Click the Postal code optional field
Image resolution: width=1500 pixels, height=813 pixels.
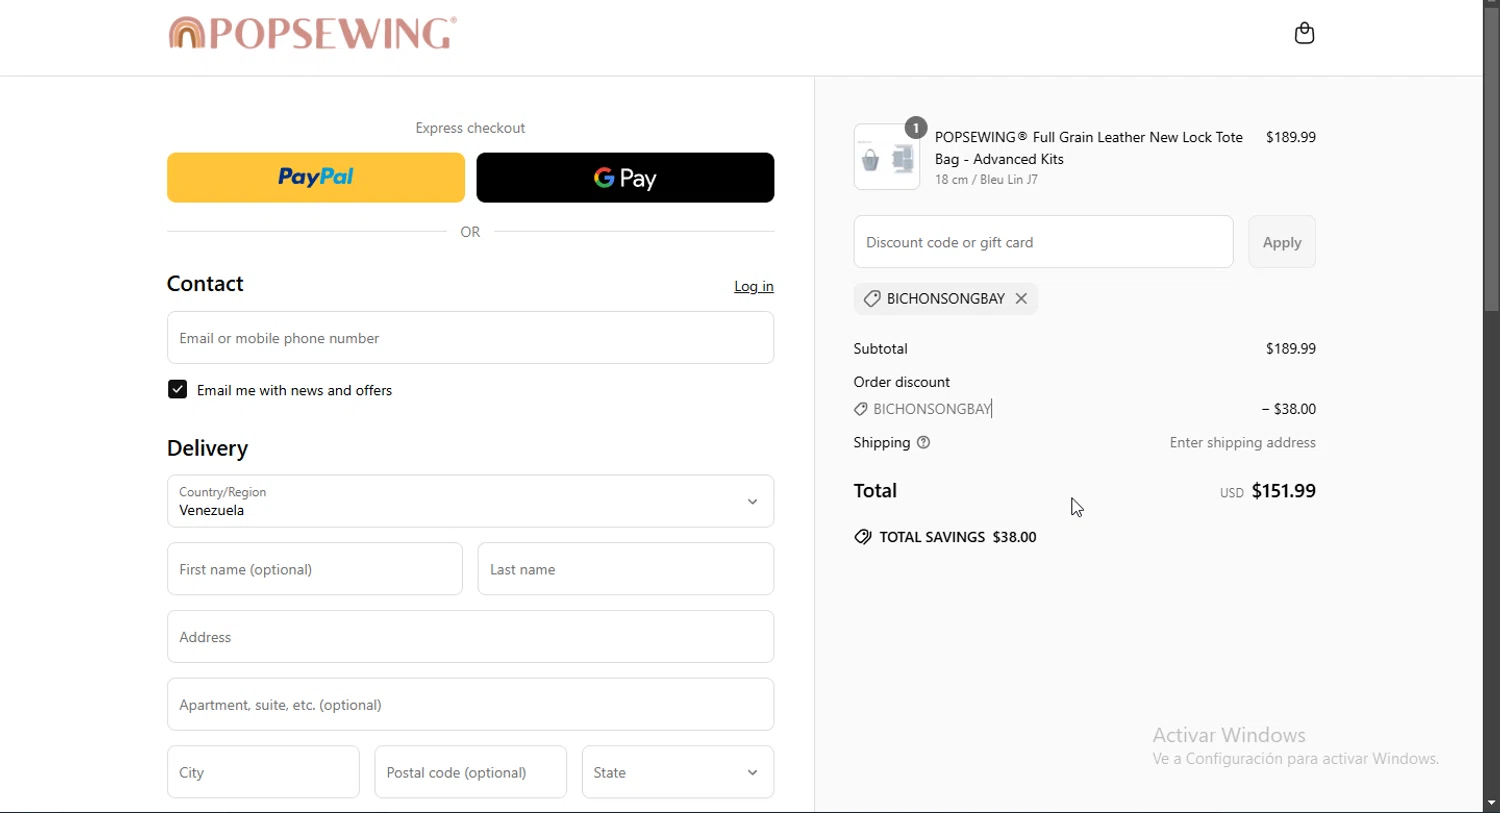click(x=471, y=772)
